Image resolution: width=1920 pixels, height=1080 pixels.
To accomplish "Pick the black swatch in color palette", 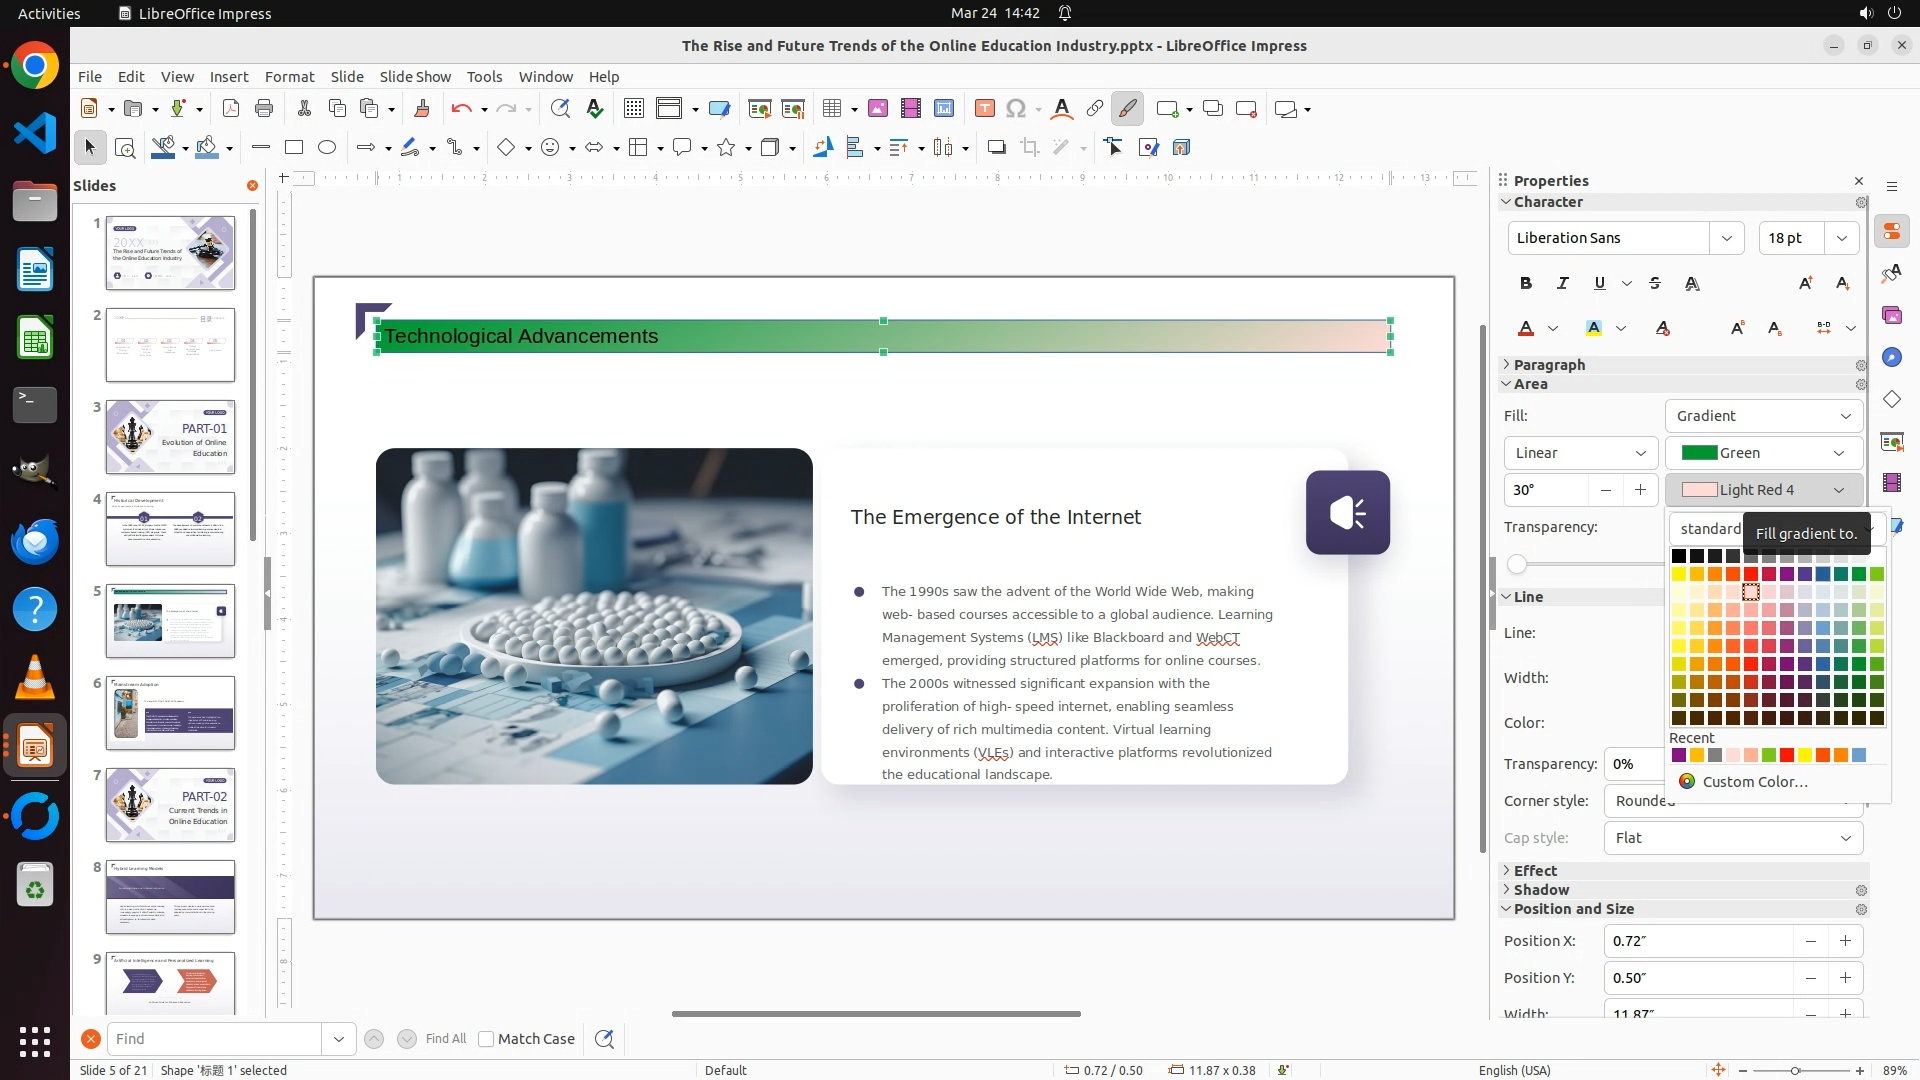I will (x=1679, y=556).
